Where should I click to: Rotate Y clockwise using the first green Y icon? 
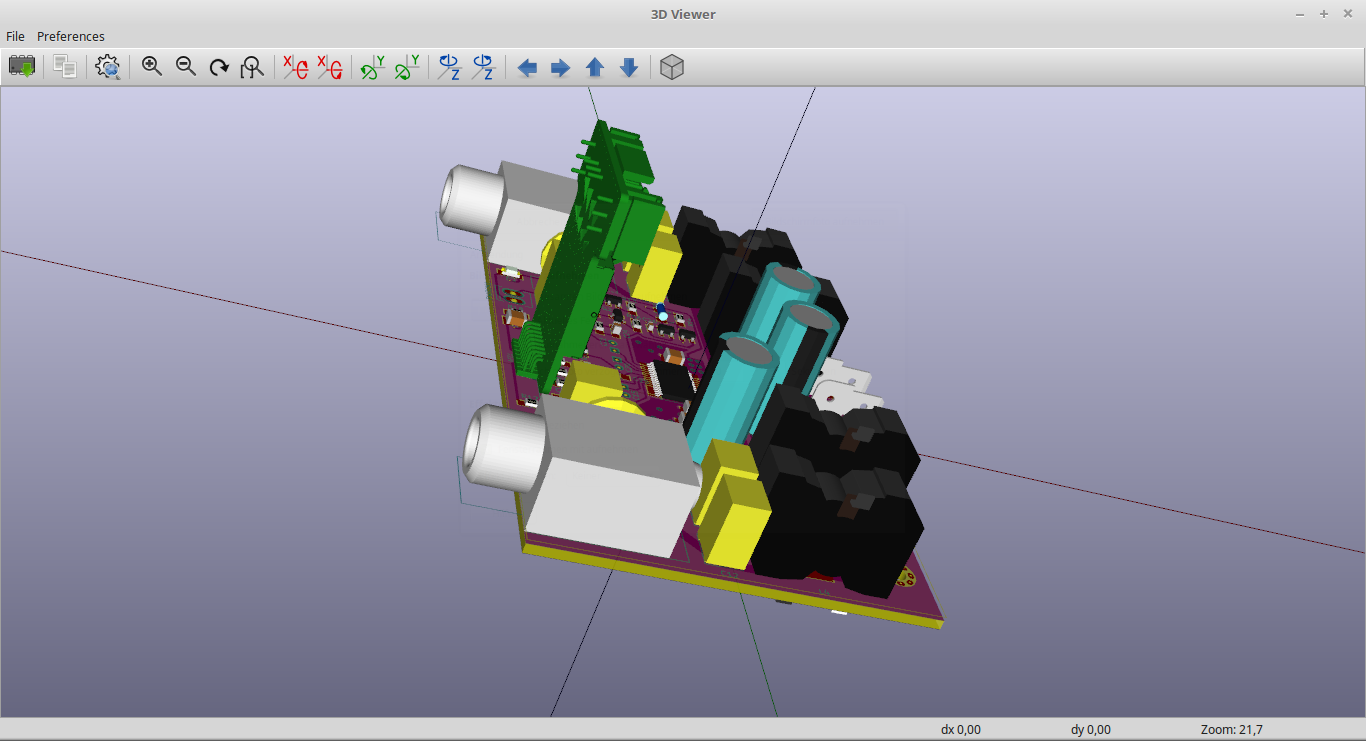(373, 67)
